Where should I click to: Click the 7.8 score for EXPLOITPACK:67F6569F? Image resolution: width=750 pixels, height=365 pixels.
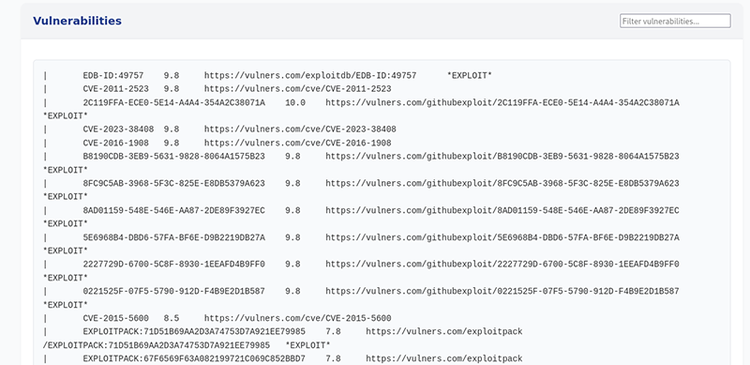pyautogui.click(x=333, y=359)
